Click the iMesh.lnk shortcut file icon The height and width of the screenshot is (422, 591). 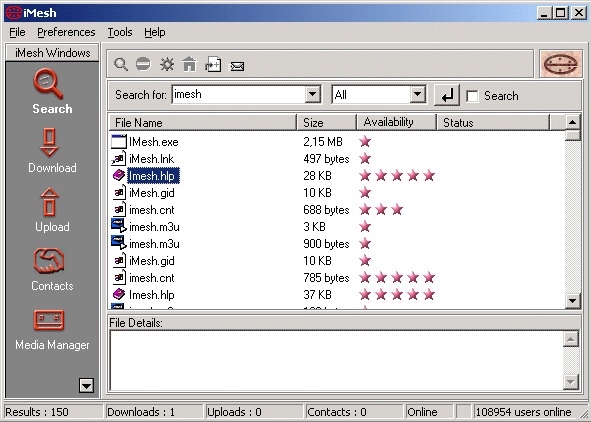[x=119, y=159]
